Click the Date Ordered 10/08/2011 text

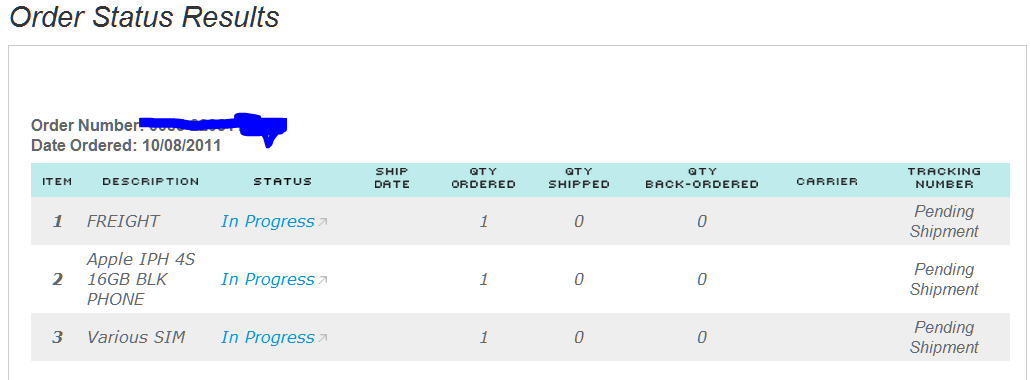126,146
